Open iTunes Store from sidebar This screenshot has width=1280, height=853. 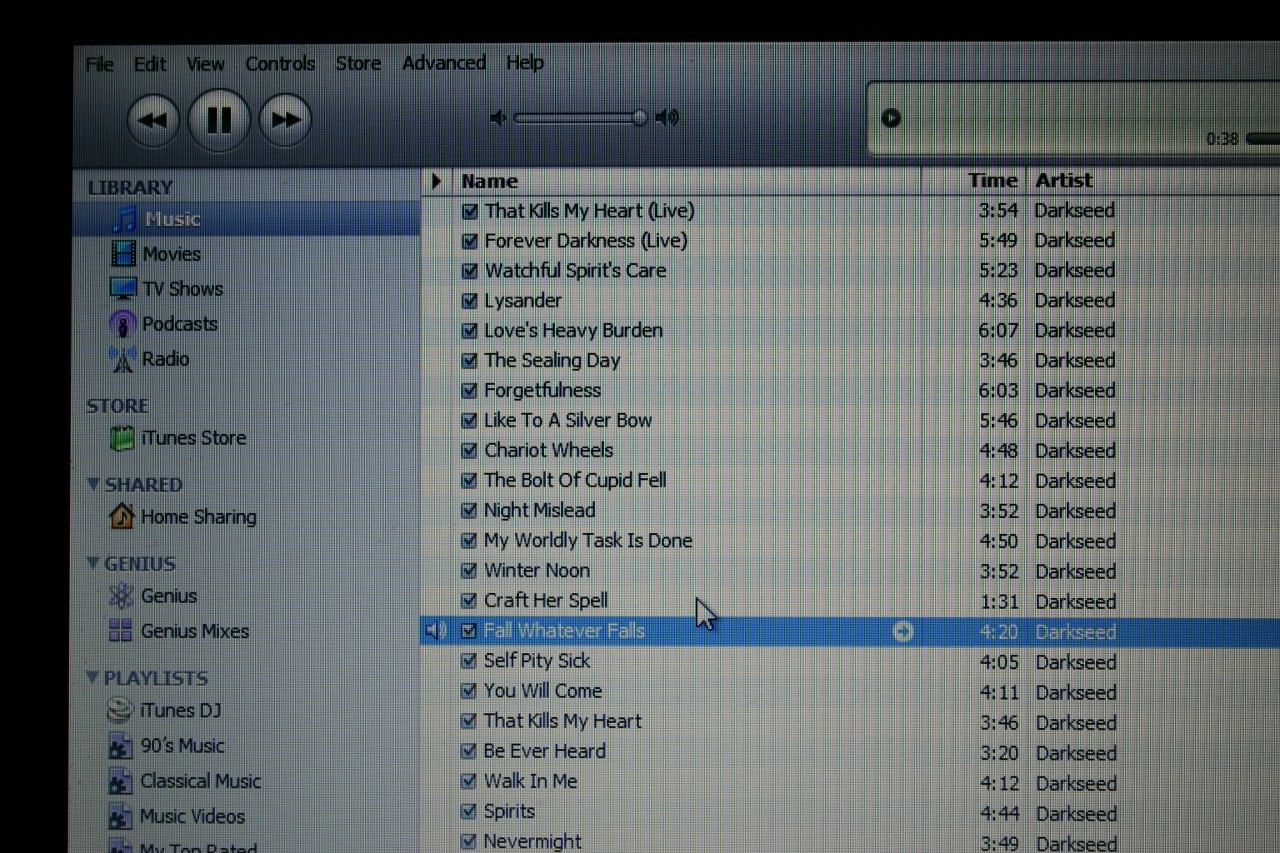(x=177, y=438)
